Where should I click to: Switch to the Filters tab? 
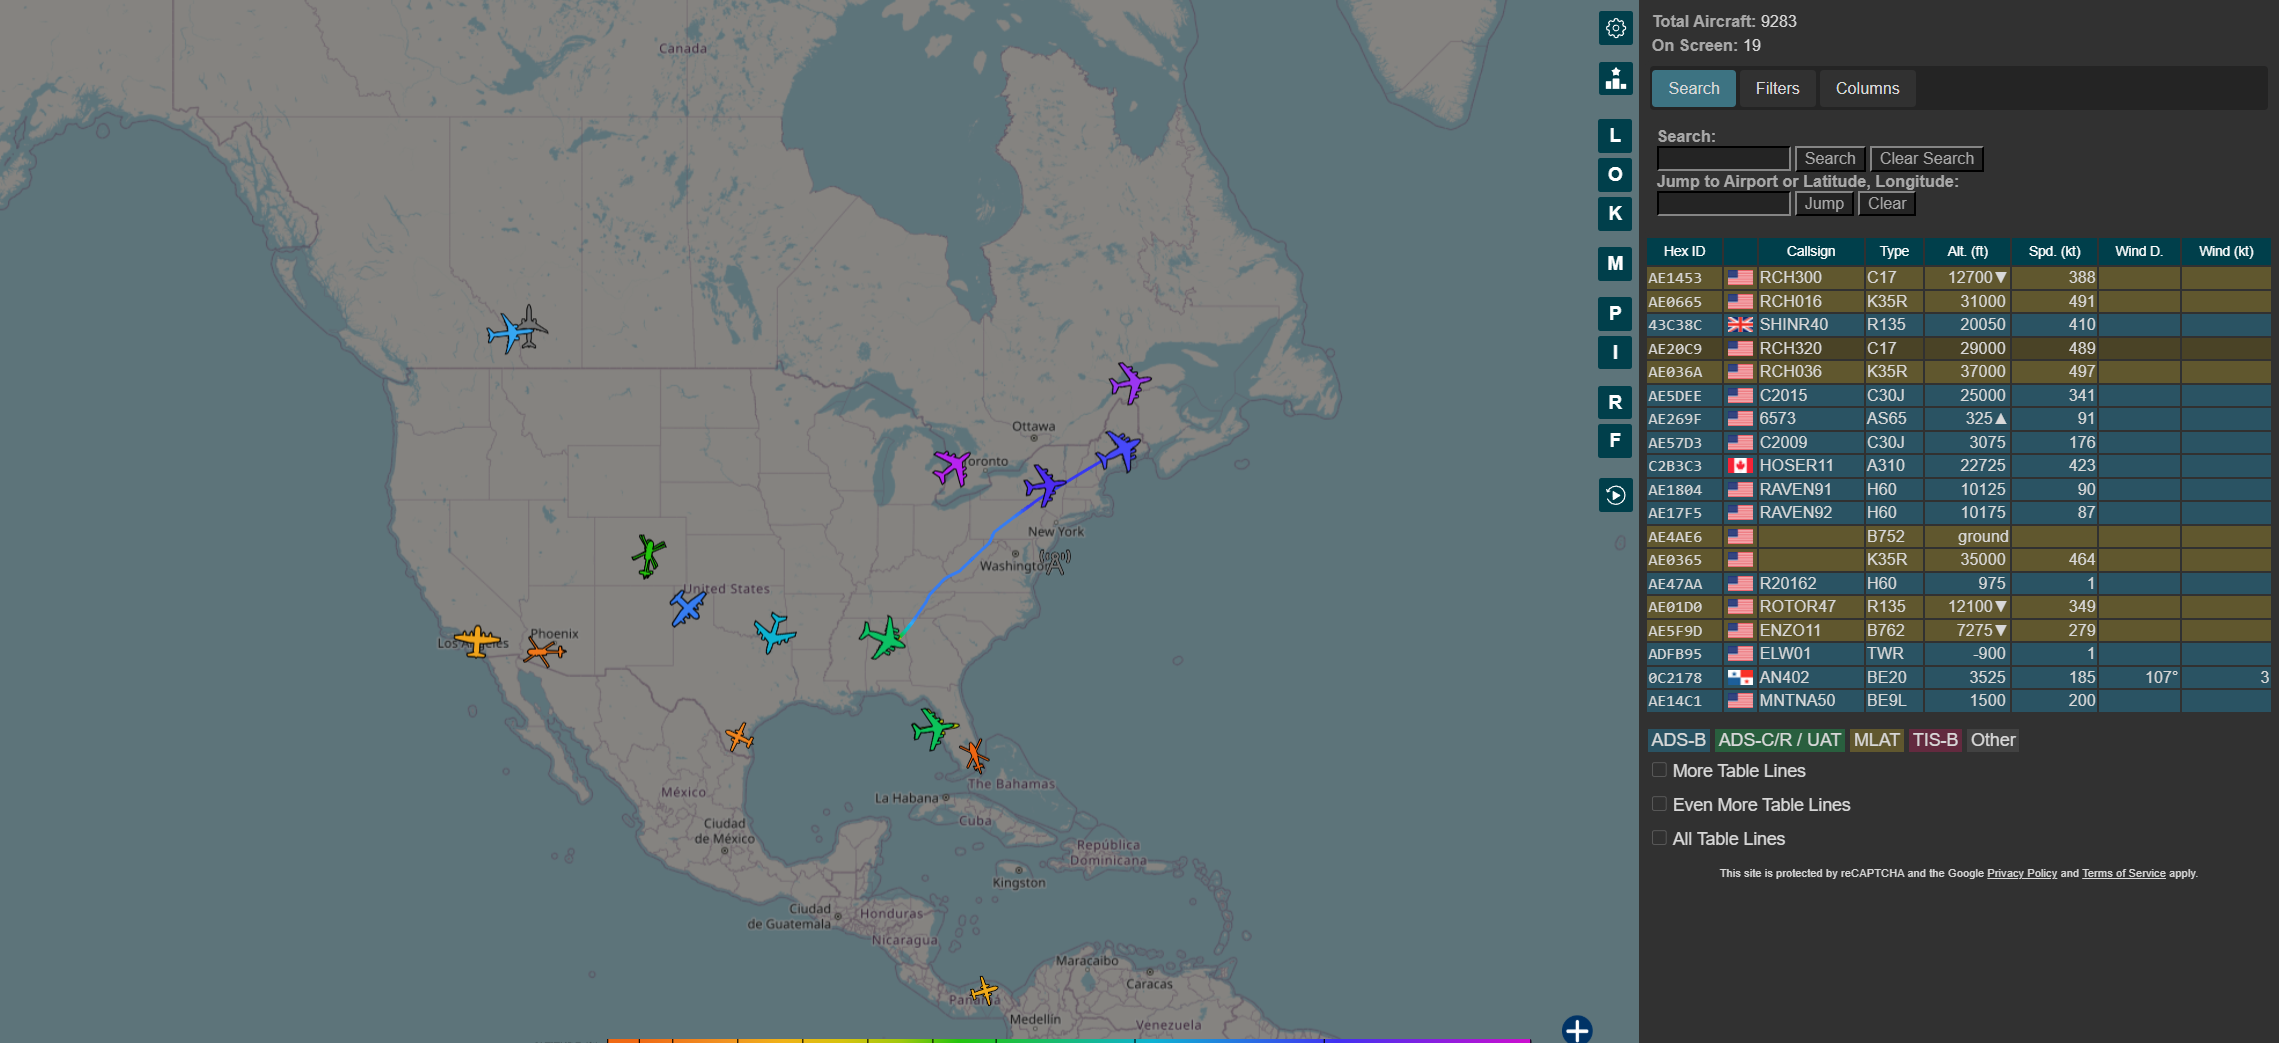pyautogui.click(x=1777, y=88)
